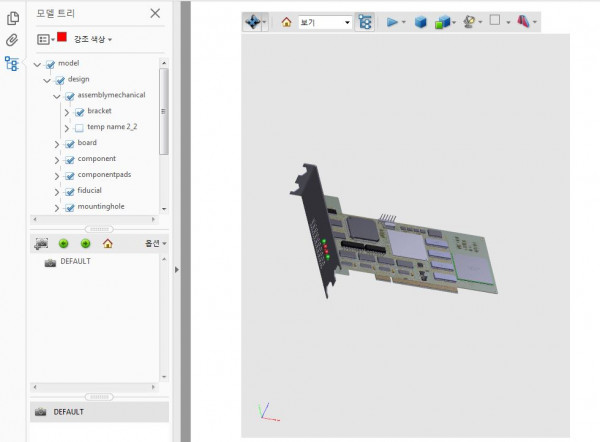Collapse the assemblymechanical node
Screen dimensions: 600x442
[x=57, y=96]
